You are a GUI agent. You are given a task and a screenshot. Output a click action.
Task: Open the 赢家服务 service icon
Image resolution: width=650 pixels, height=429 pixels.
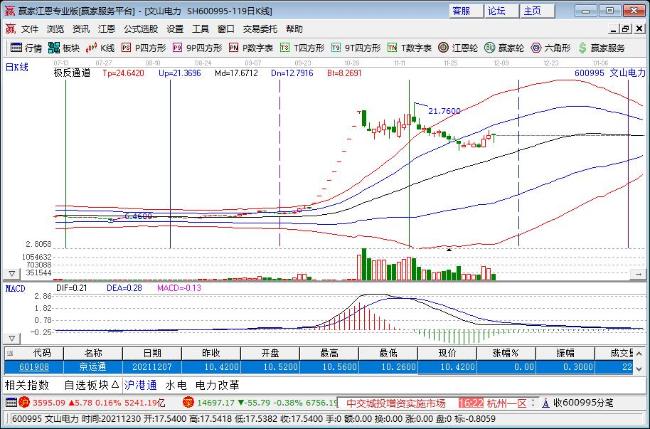(601, 48)
